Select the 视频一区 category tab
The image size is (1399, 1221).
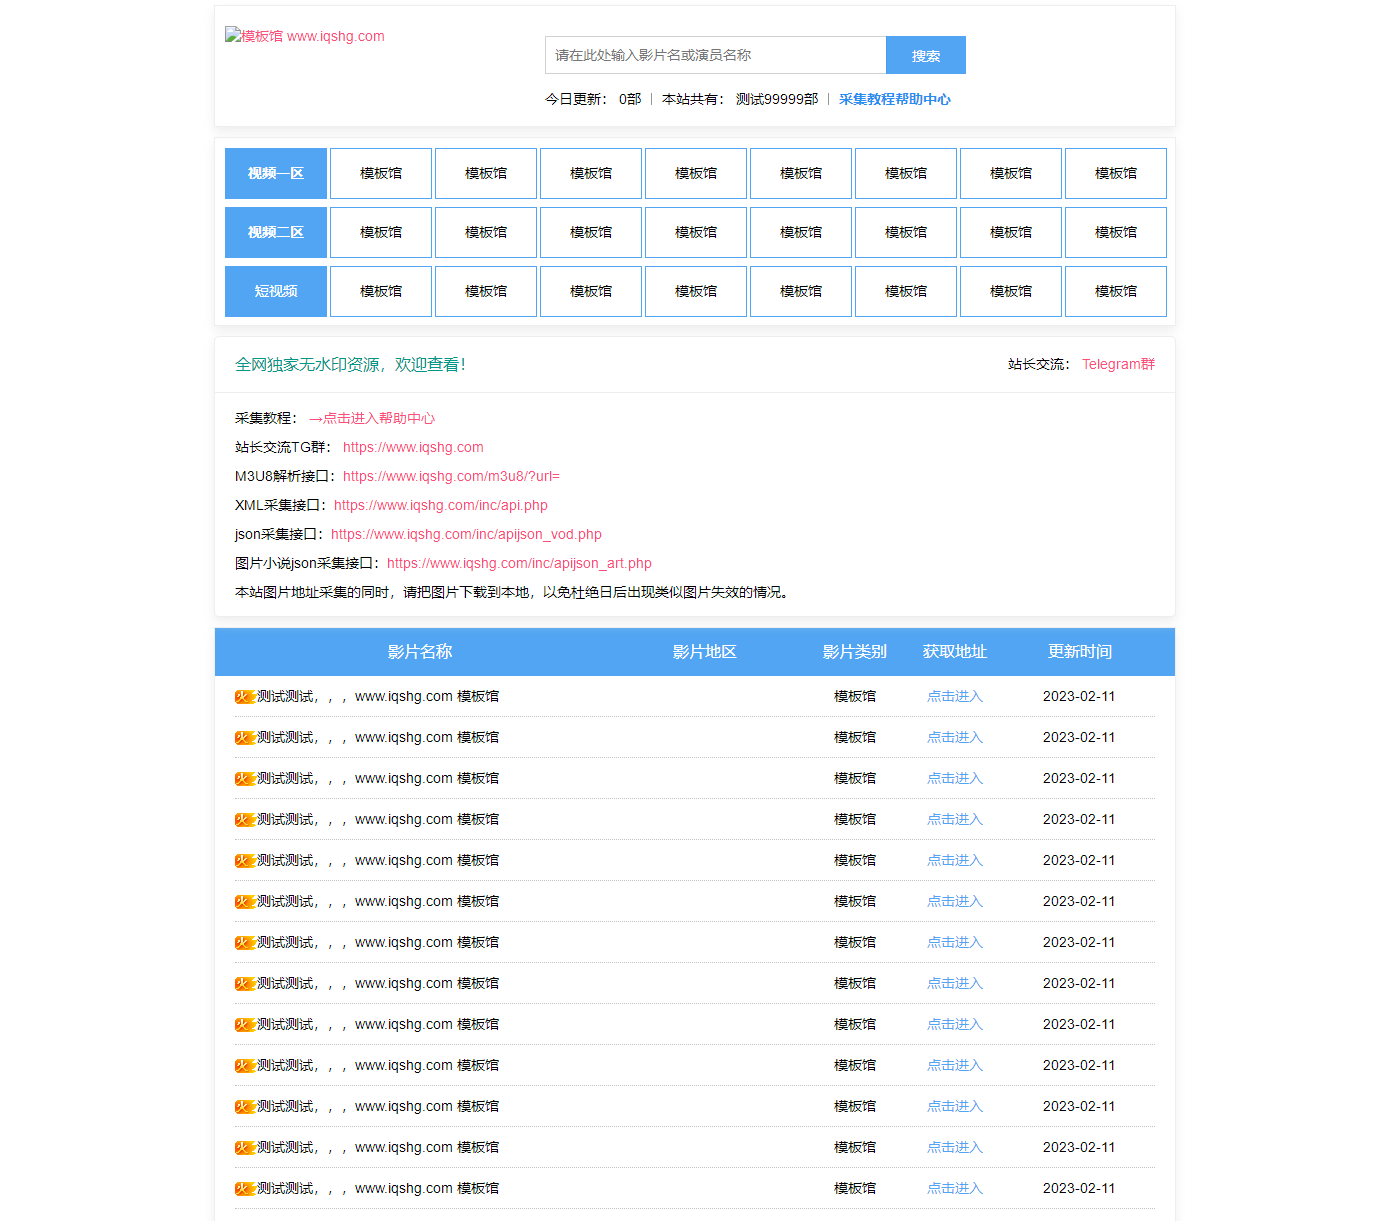click(x=276, y=174)
